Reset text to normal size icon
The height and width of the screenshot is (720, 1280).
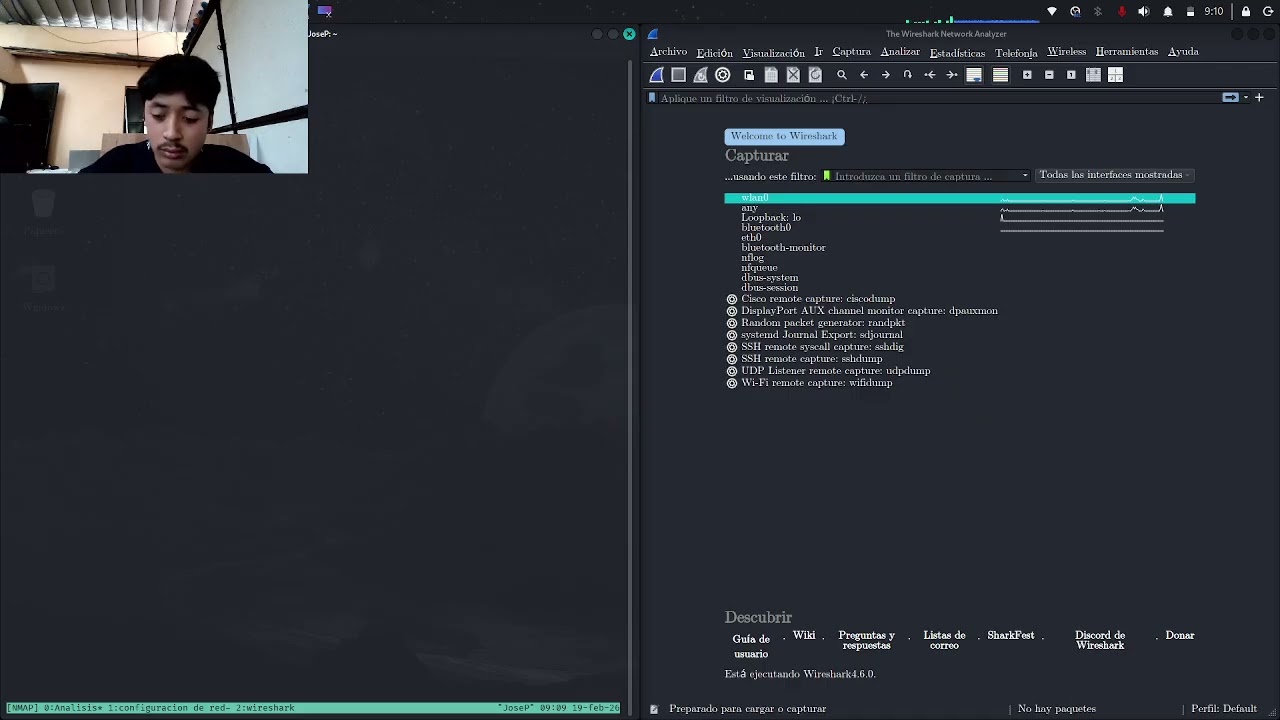click(x=1071, y=75)
